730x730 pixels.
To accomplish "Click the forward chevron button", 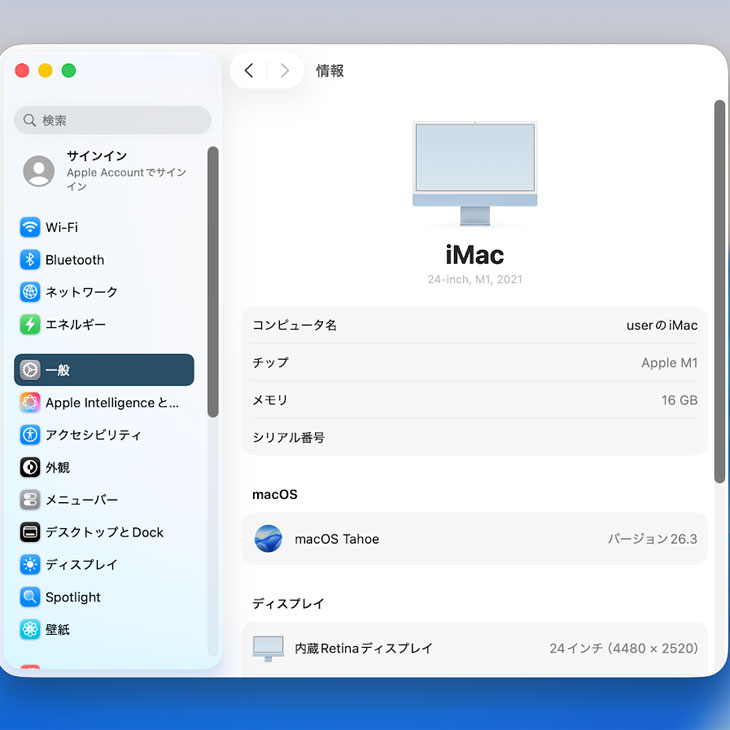I will click(x=285, y=70).
